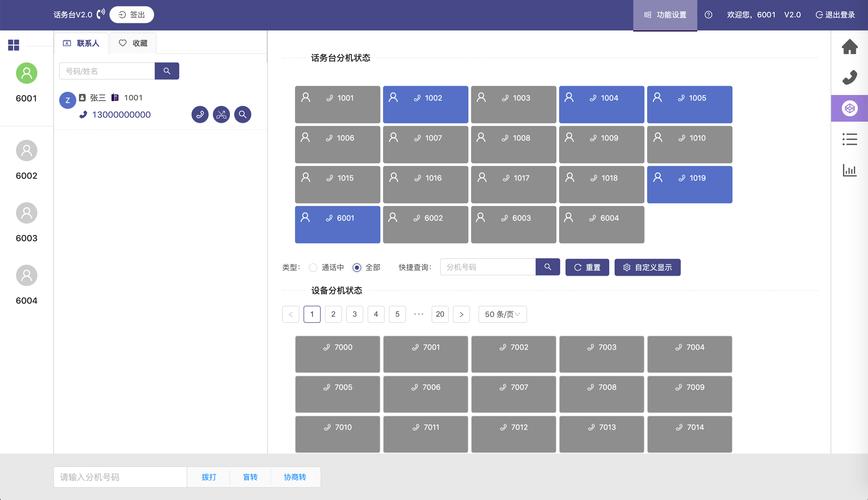Select blue operator extension tile 1004
Viewport: 868px width, 500px height.
(602, 105)
